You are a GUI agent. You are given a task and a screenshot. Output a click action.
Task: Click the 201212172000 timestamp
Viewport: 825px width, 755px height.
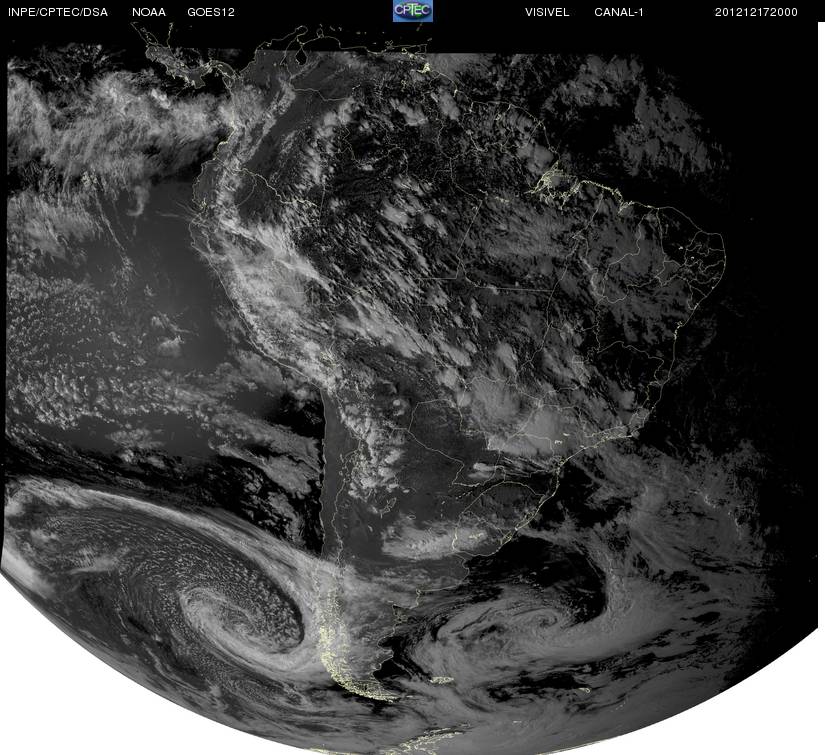(756, 12)
